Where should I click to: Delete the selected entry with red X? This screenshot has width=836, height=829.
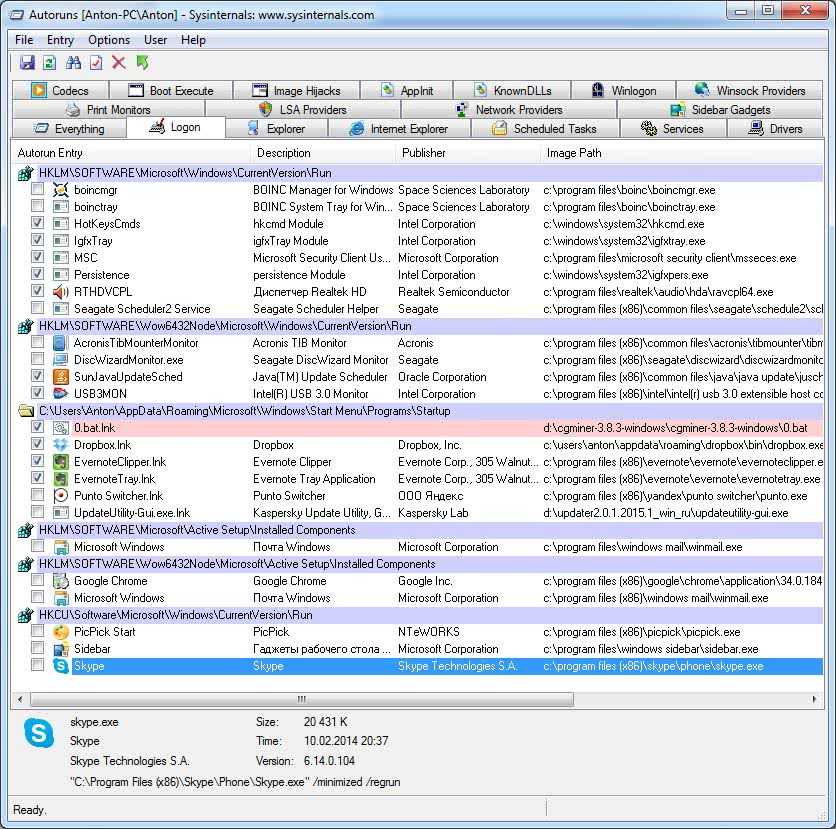tap(119, 63)
